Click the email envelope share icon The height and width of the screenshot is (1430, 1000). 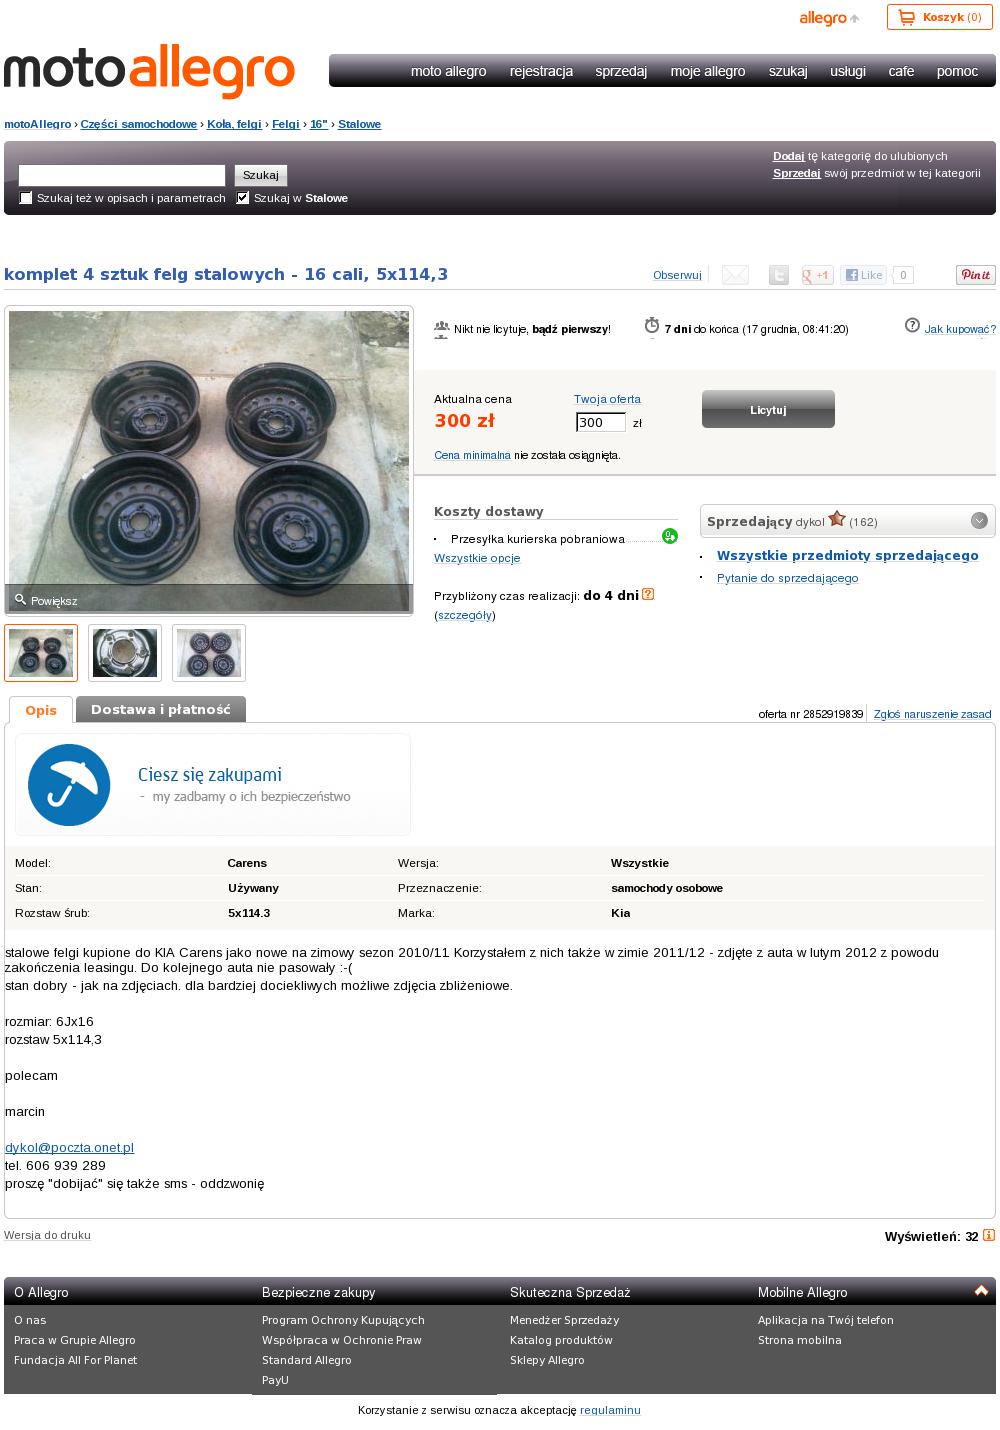735,275
